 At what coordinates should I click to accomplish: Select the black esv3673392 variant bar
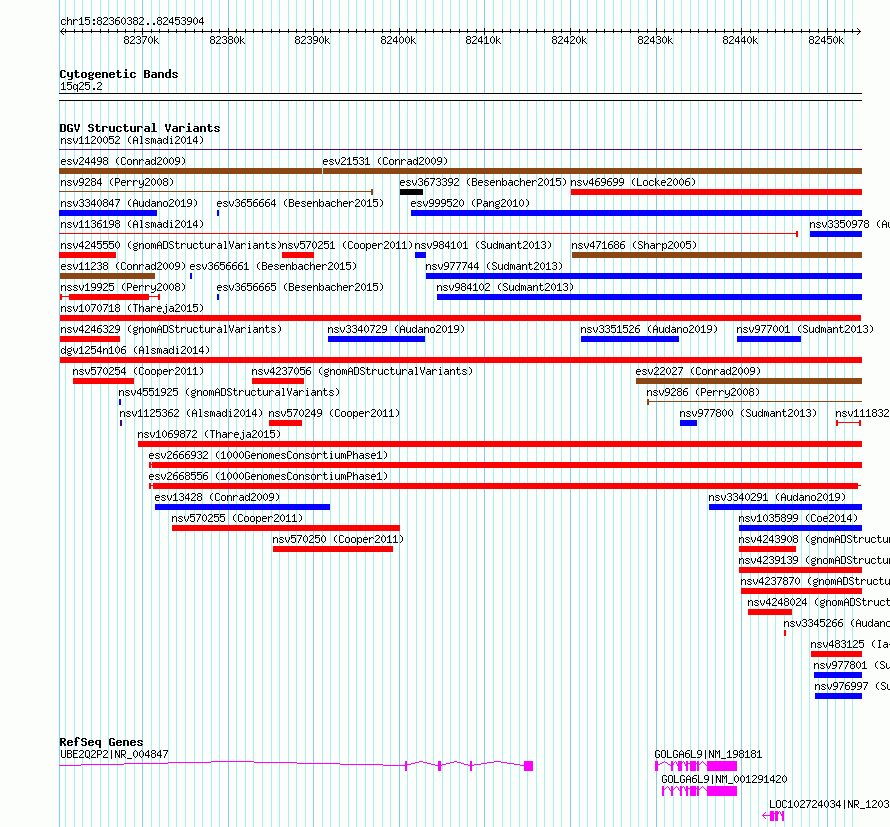pyautogui.click(x=411, y=192)
